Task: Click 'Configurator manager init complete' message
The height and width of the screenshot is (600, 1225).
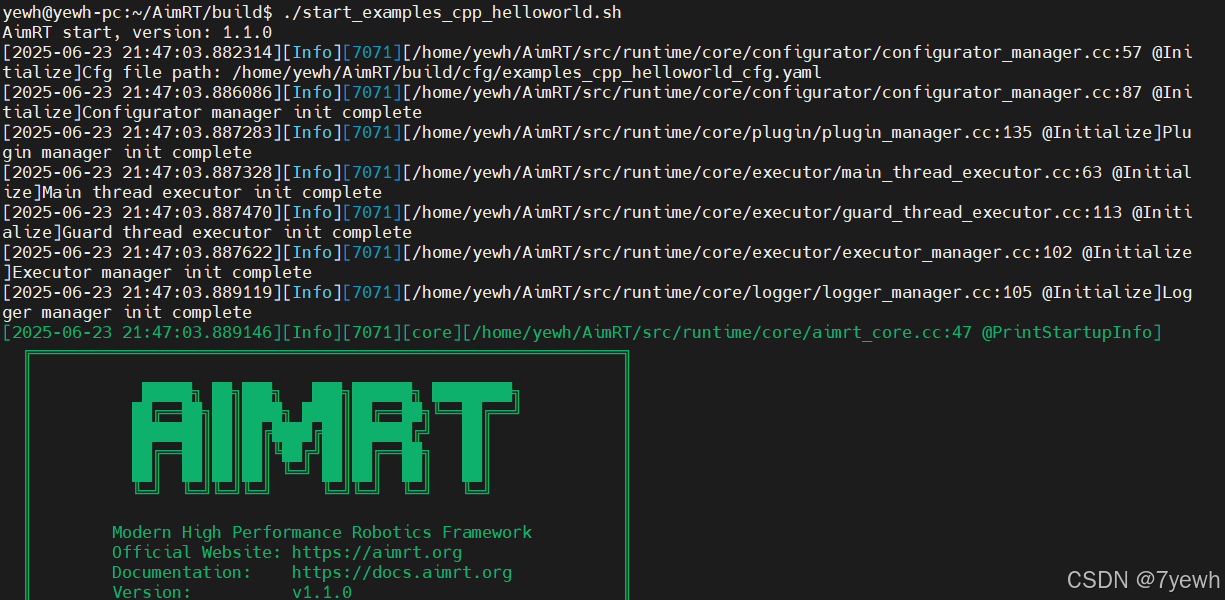Action: tap(252, 112)
